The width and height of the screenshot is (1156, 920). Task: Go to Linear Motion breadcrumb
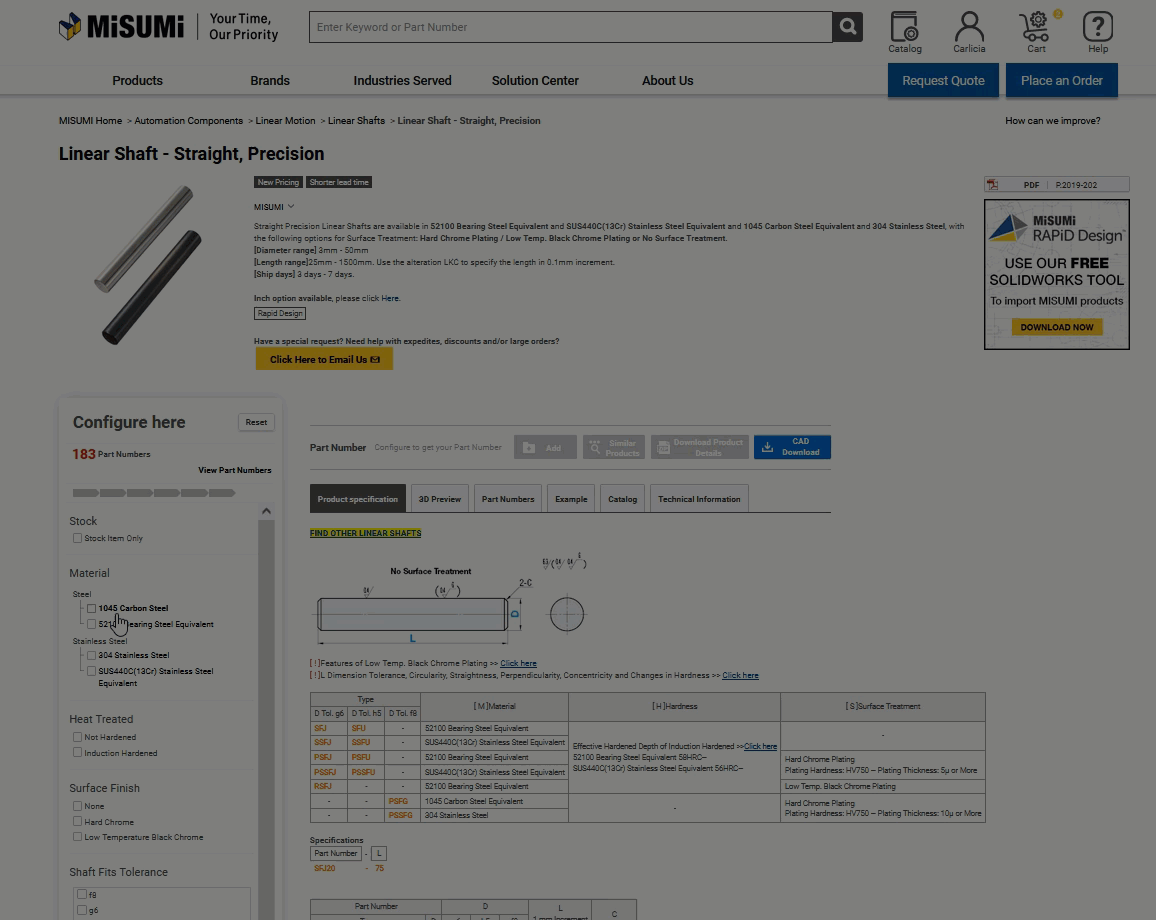click(285, 121)
